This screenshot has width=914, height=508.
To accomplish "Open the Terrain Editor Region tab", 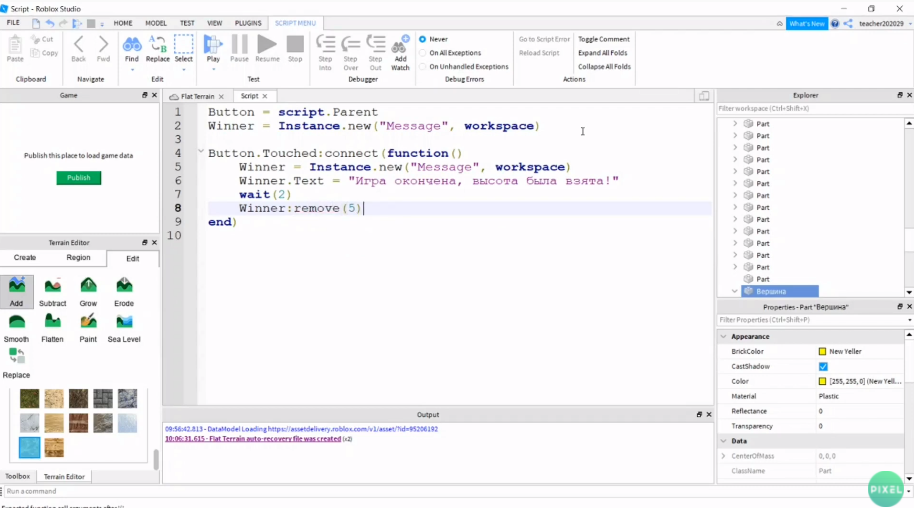I will (x=78, y=257).
